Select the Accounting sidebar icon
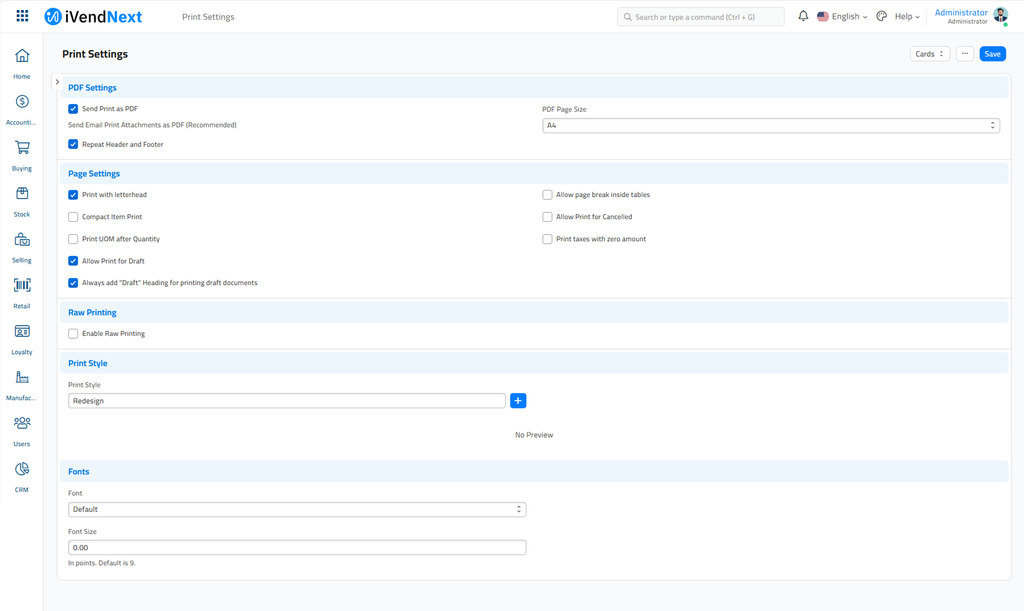Viewport: 1024px width, 611px height. pos(21,102)
